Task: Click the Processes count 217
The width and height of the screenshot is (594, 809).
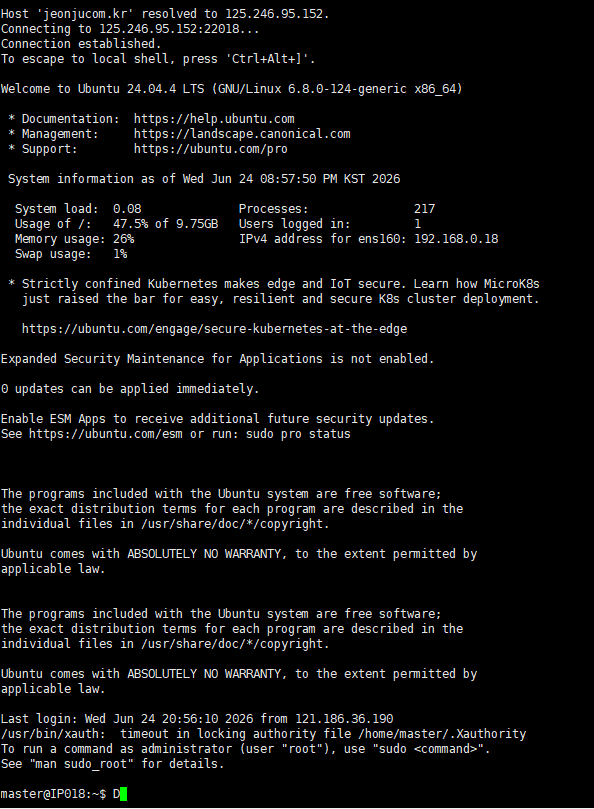Action: [x=424, y=209]
